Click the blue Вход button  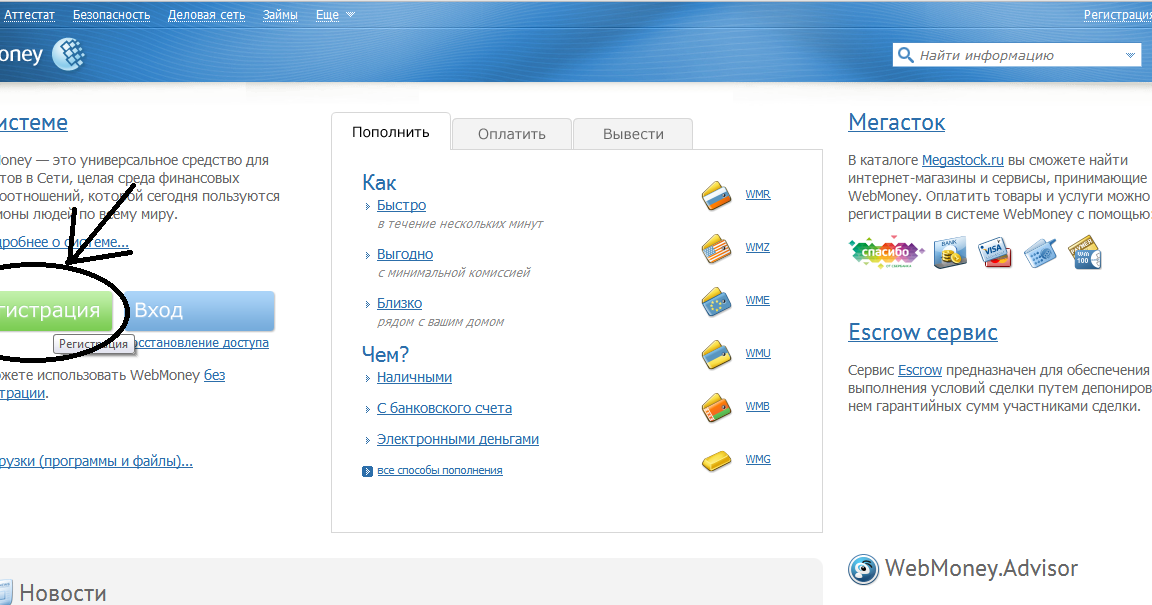pos(198,310)
